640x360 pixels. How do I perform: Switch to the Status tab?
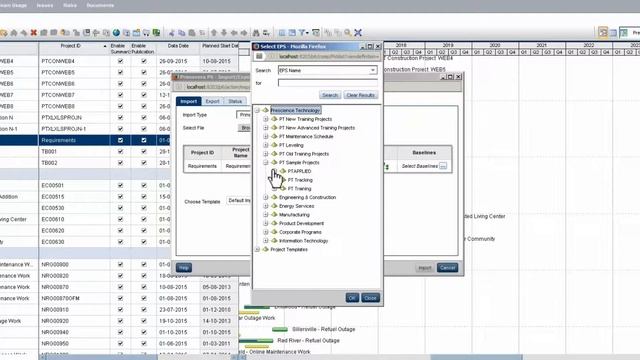click(235, 101)
